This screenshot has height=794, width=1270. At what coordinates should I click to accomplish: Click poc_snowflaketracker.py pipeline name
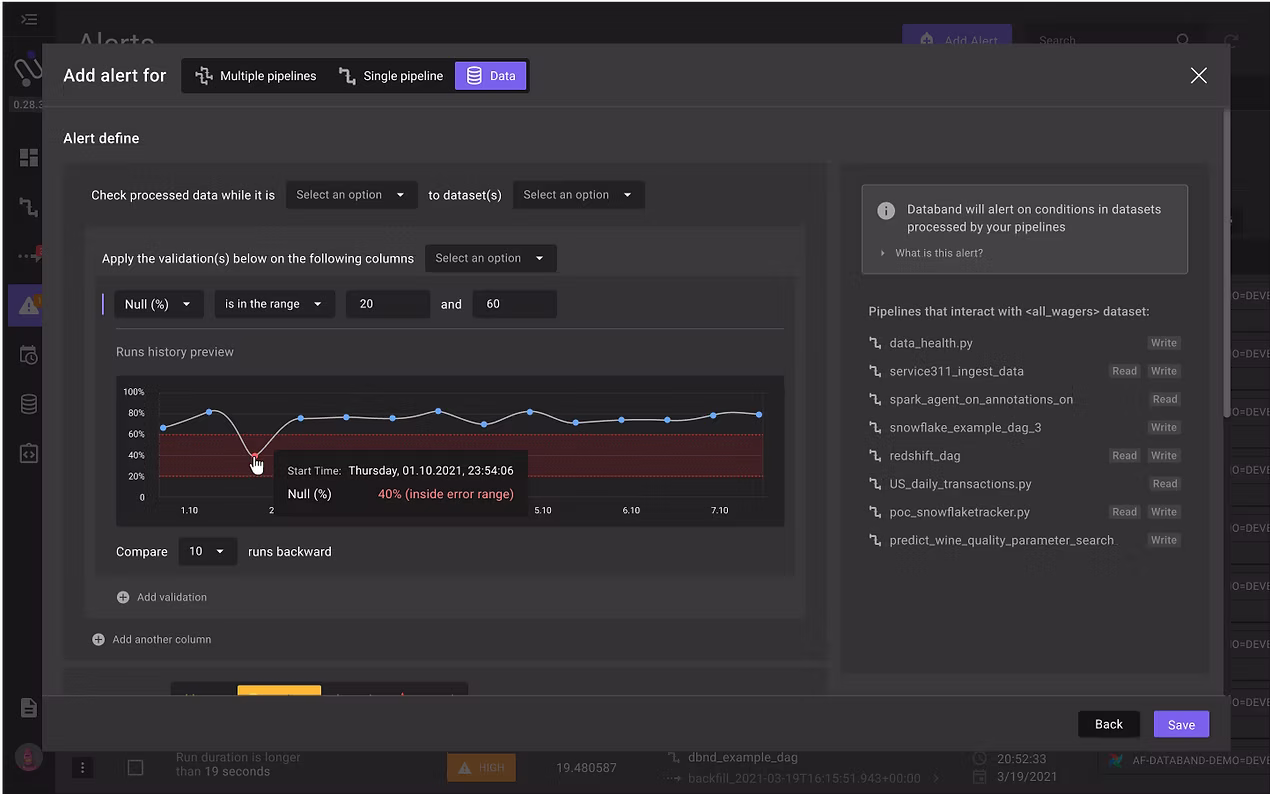[959, 511]
